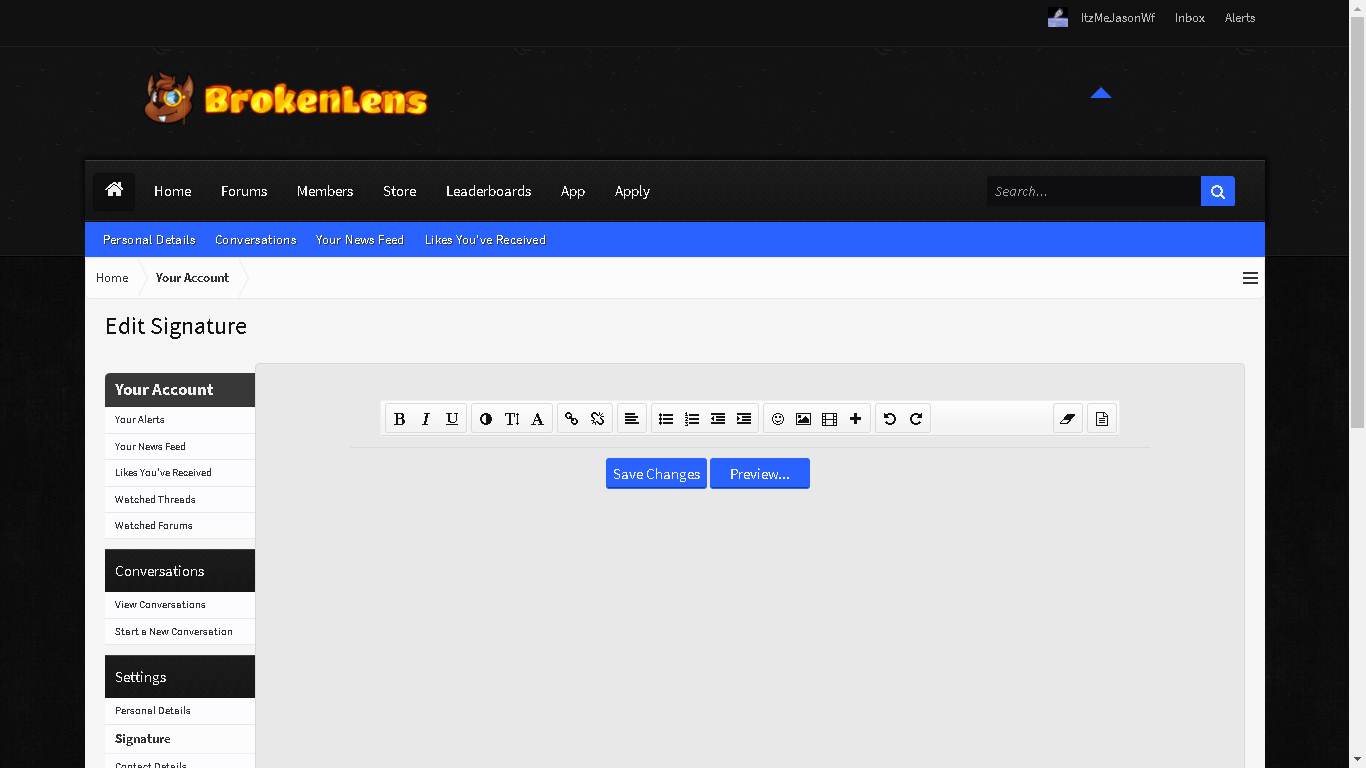Remove formatting with the eraser icon
Viewport: 1366px width, 768px height.
tap(1068, 419)
